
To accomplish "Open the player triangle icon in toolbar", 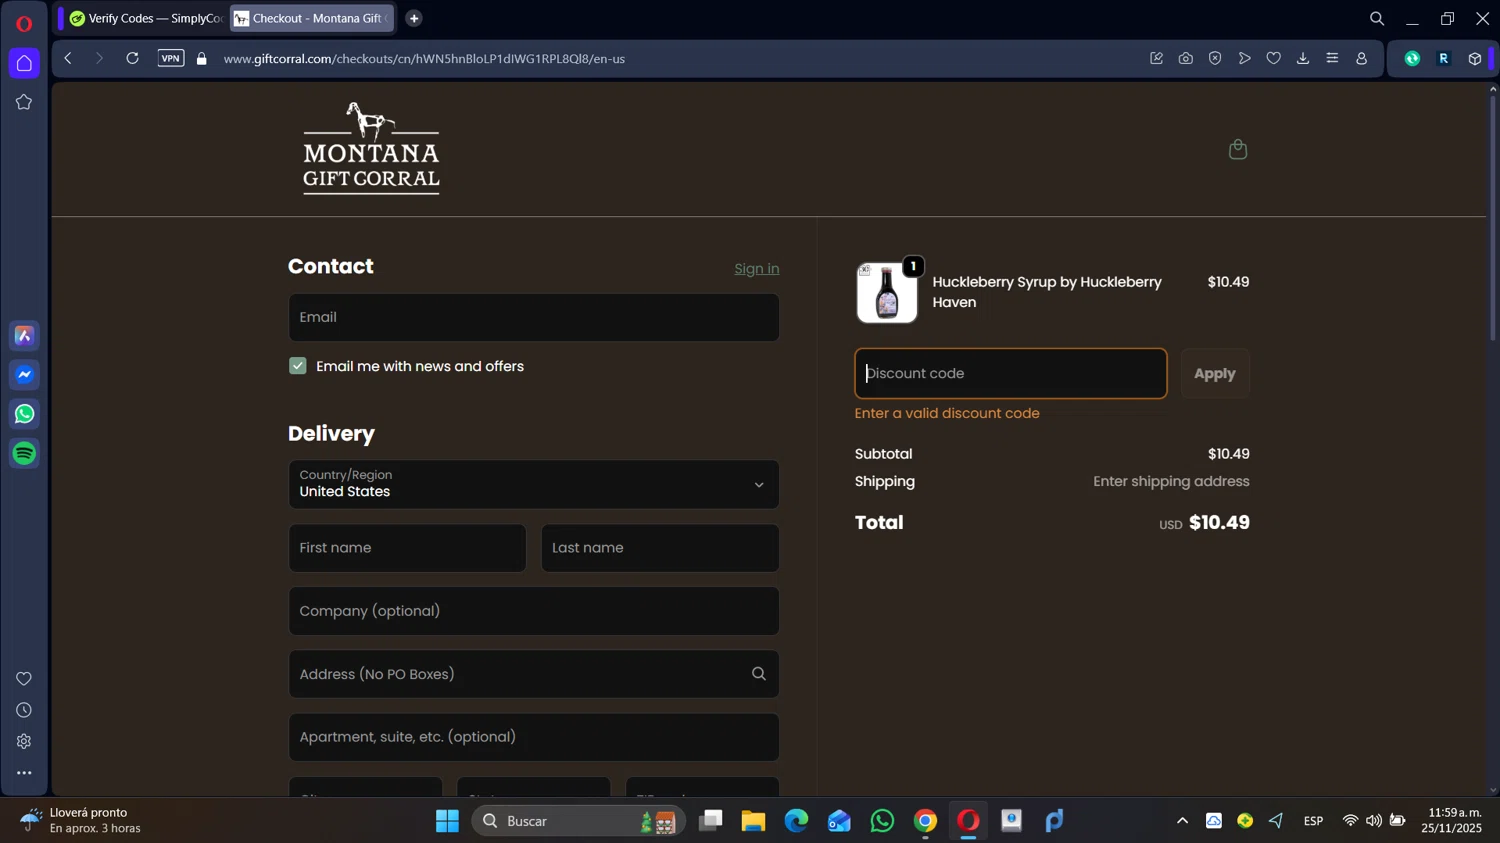I will (x=1244, y=59).
